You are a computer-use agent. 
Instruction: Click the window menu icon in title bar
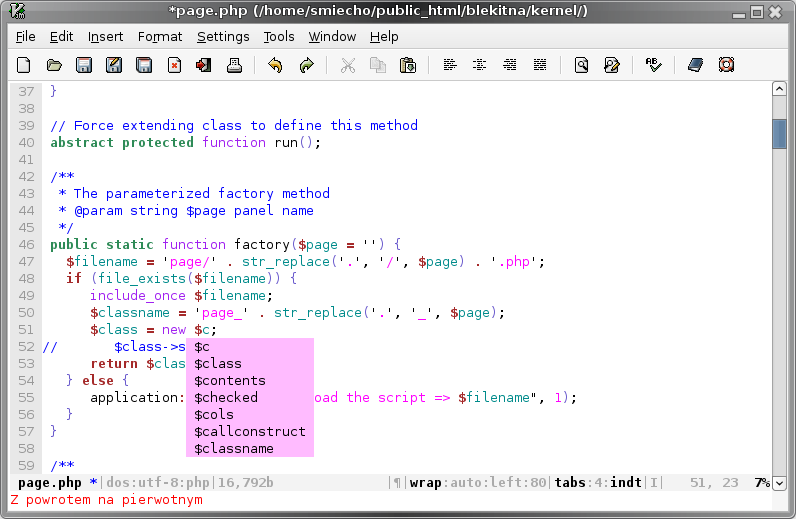(x=17, y=11)
